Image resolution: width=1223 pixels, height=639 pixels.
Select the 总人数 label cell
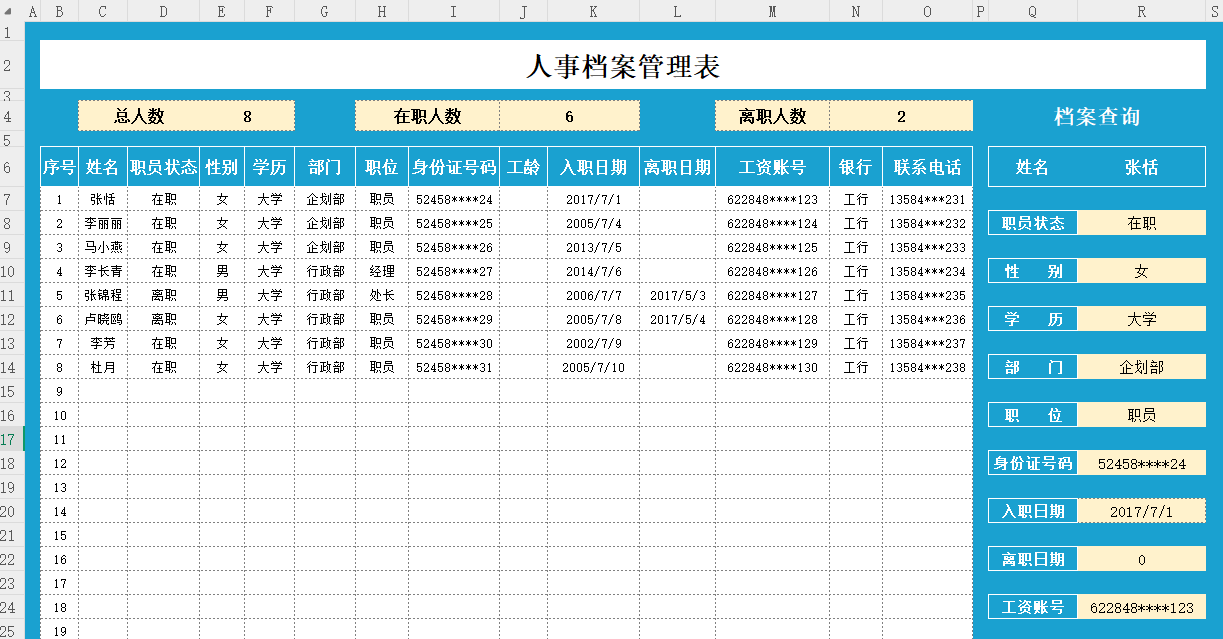(x=140, y=115)
